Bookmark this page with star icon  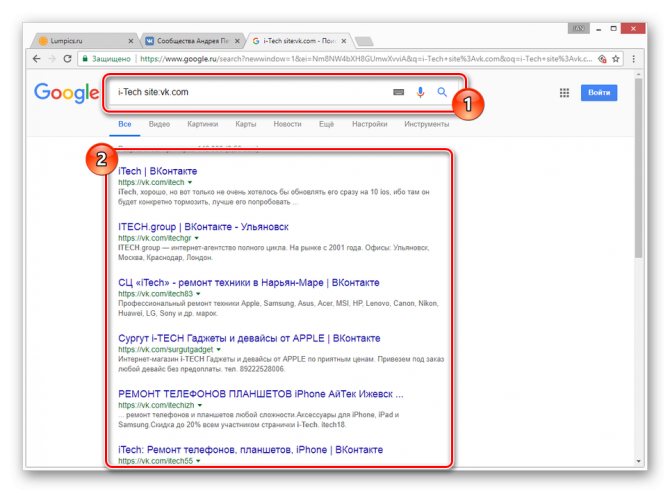615,59
